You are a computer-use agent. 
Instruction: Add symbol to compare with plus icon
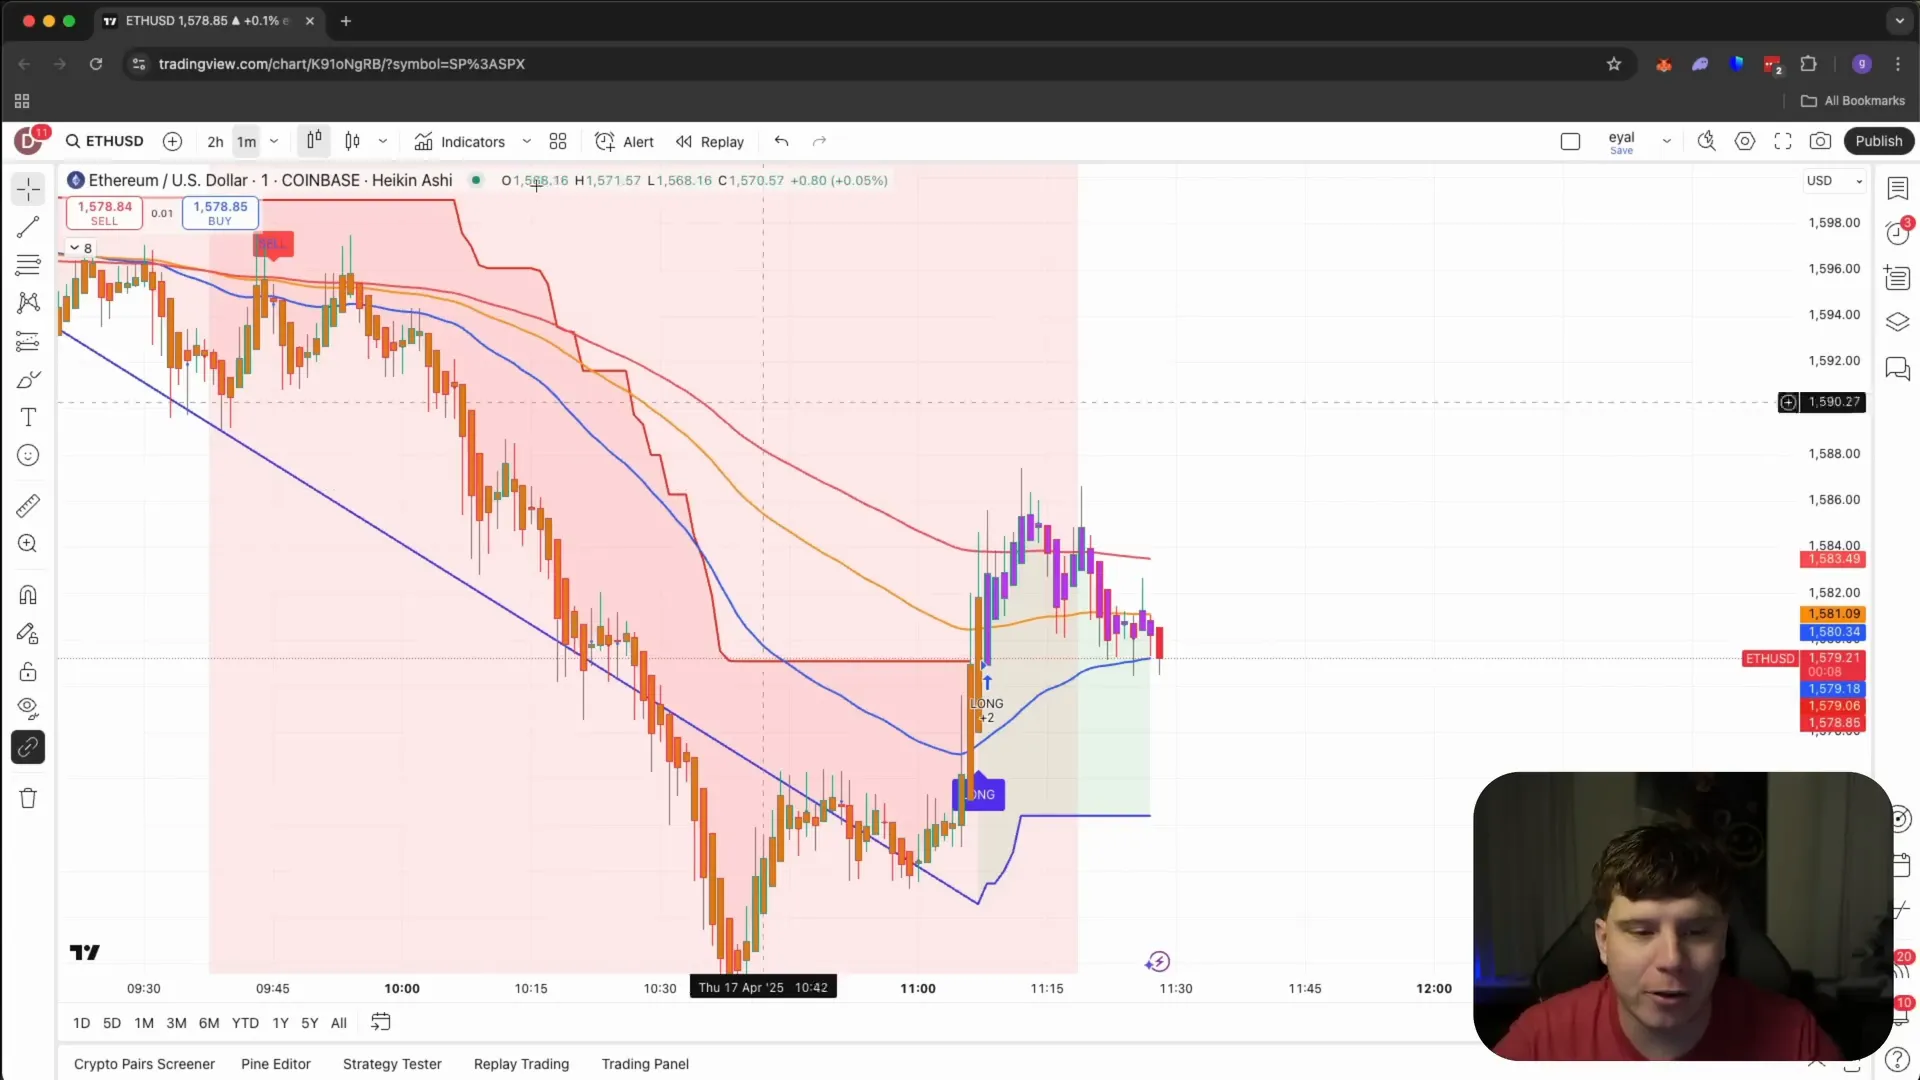tap(172, 141)
